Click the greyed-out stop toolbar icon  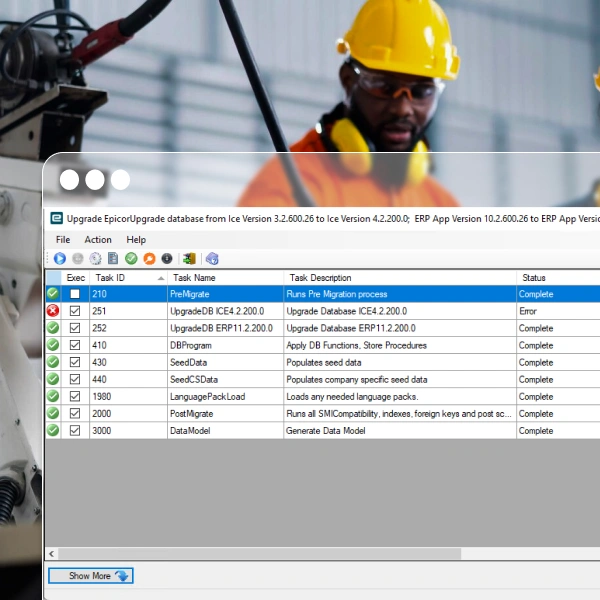point(78,259)
